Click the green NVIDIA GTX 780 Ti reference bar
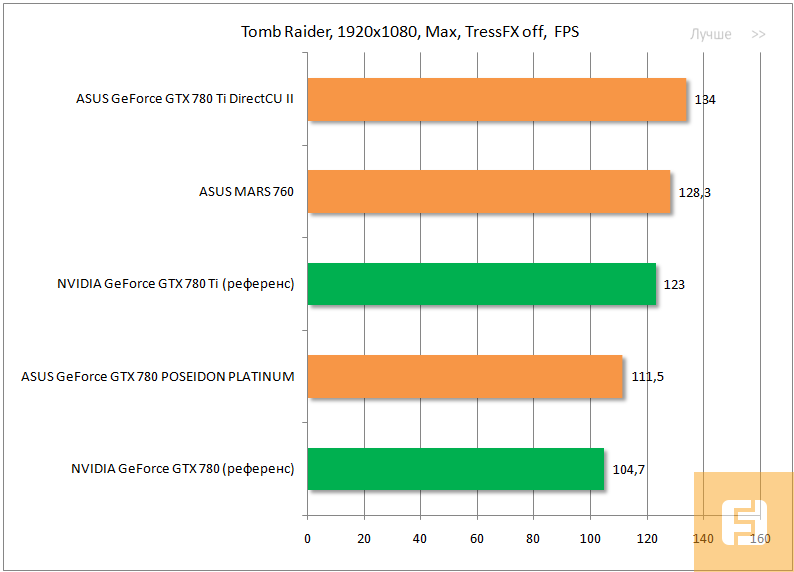This screenshot has height=572, width=794. 481,284
